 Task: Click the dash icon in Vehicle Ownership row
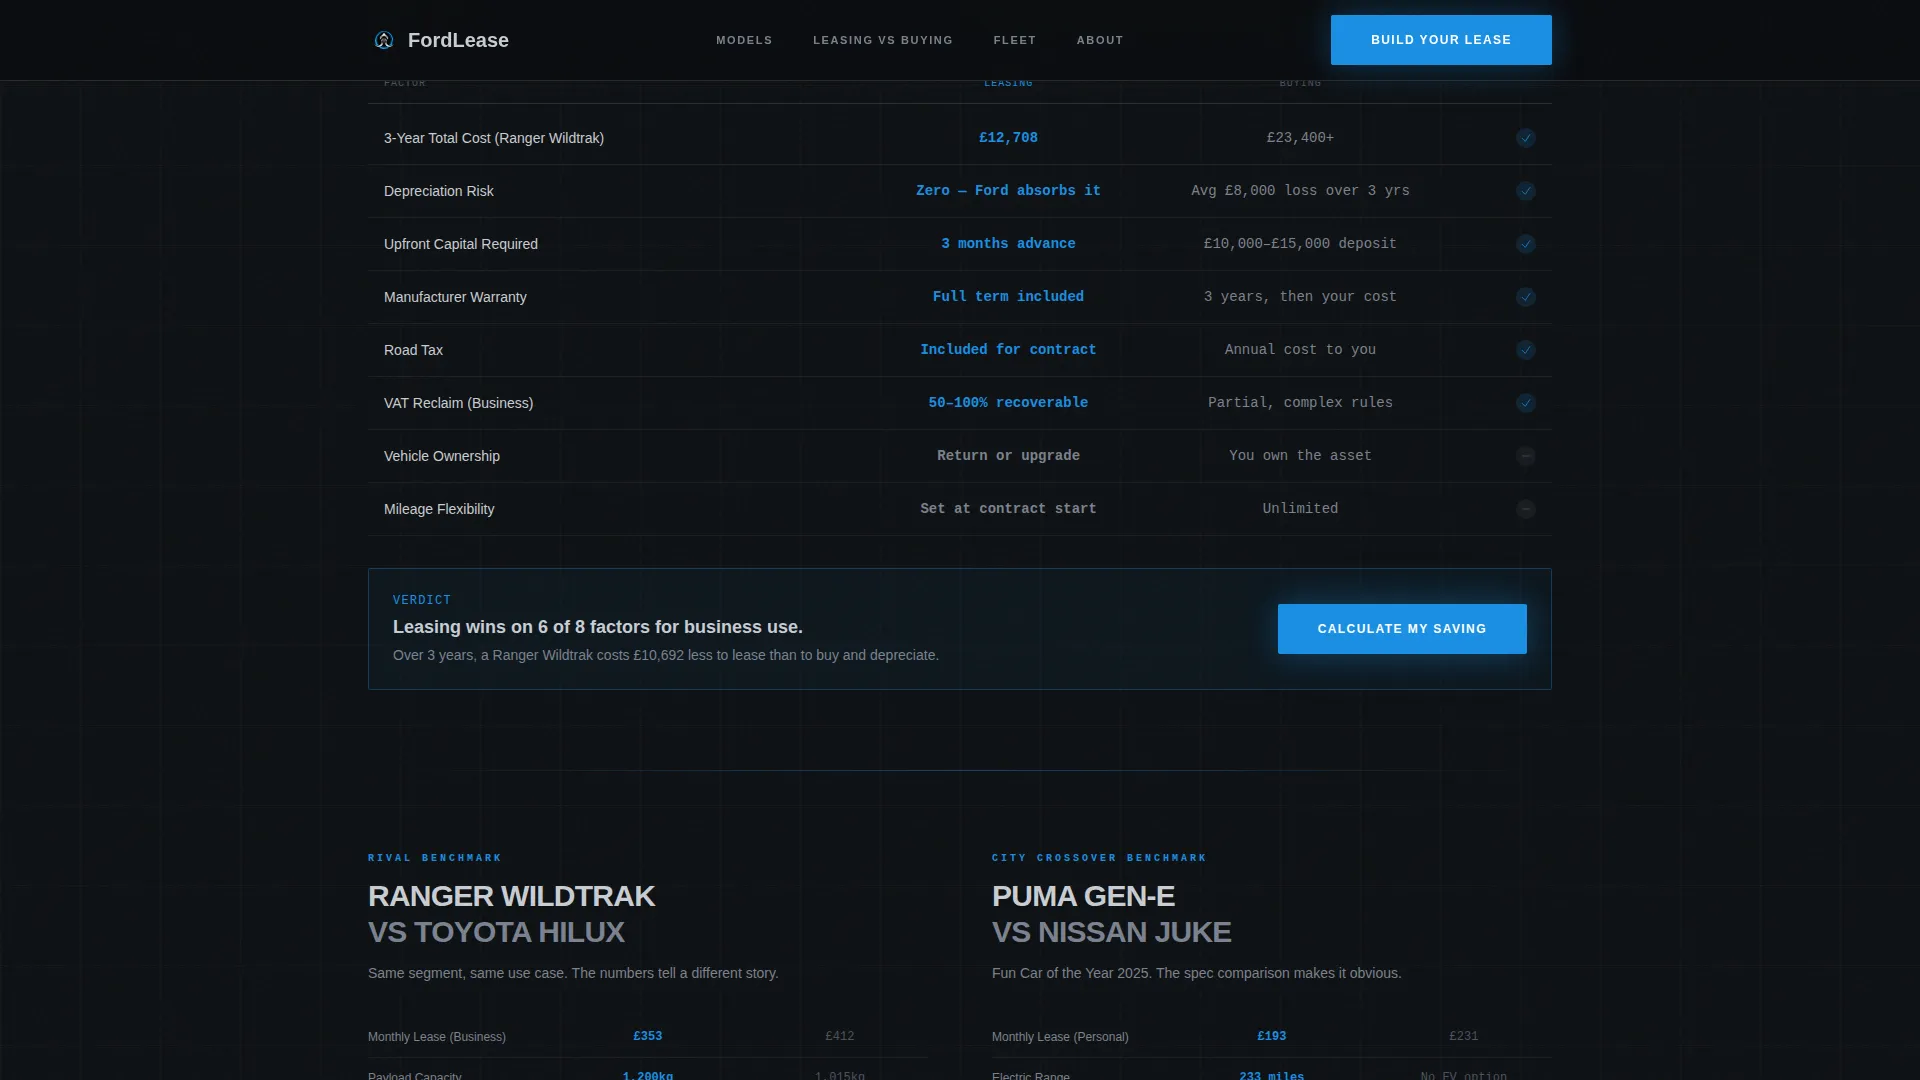[1526, 456]
